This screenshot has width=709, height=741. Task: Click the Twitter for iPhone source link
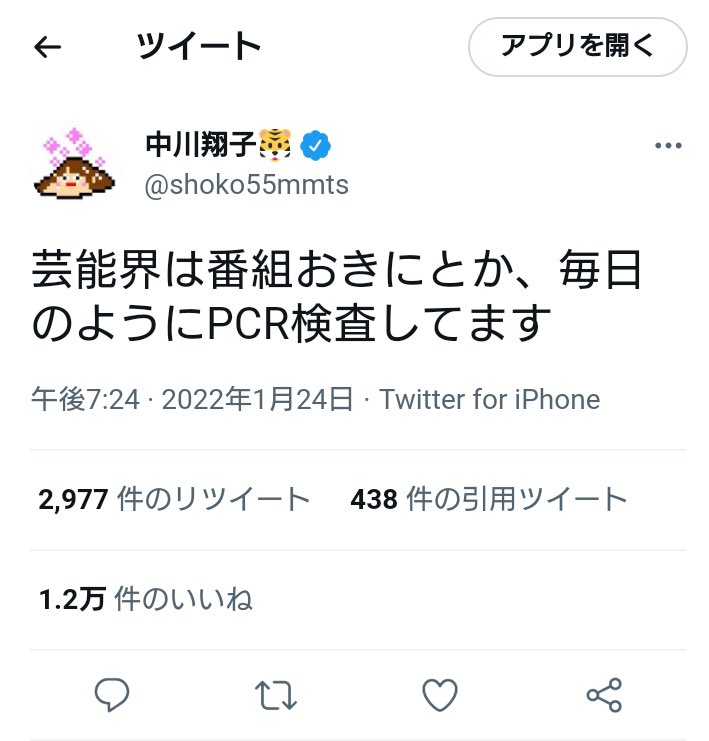tap(489, 399)
